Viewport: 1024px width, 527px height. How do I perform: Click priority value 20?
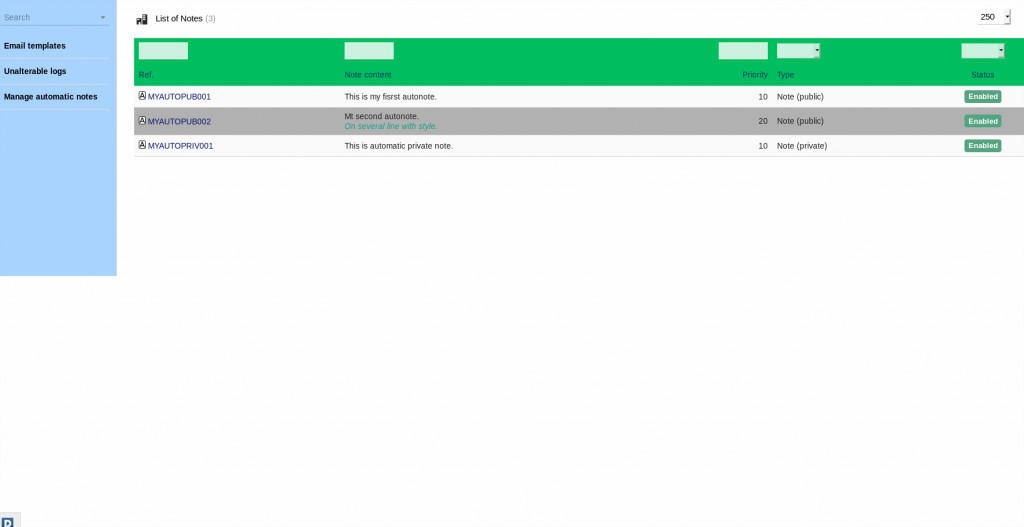[763, 121]
